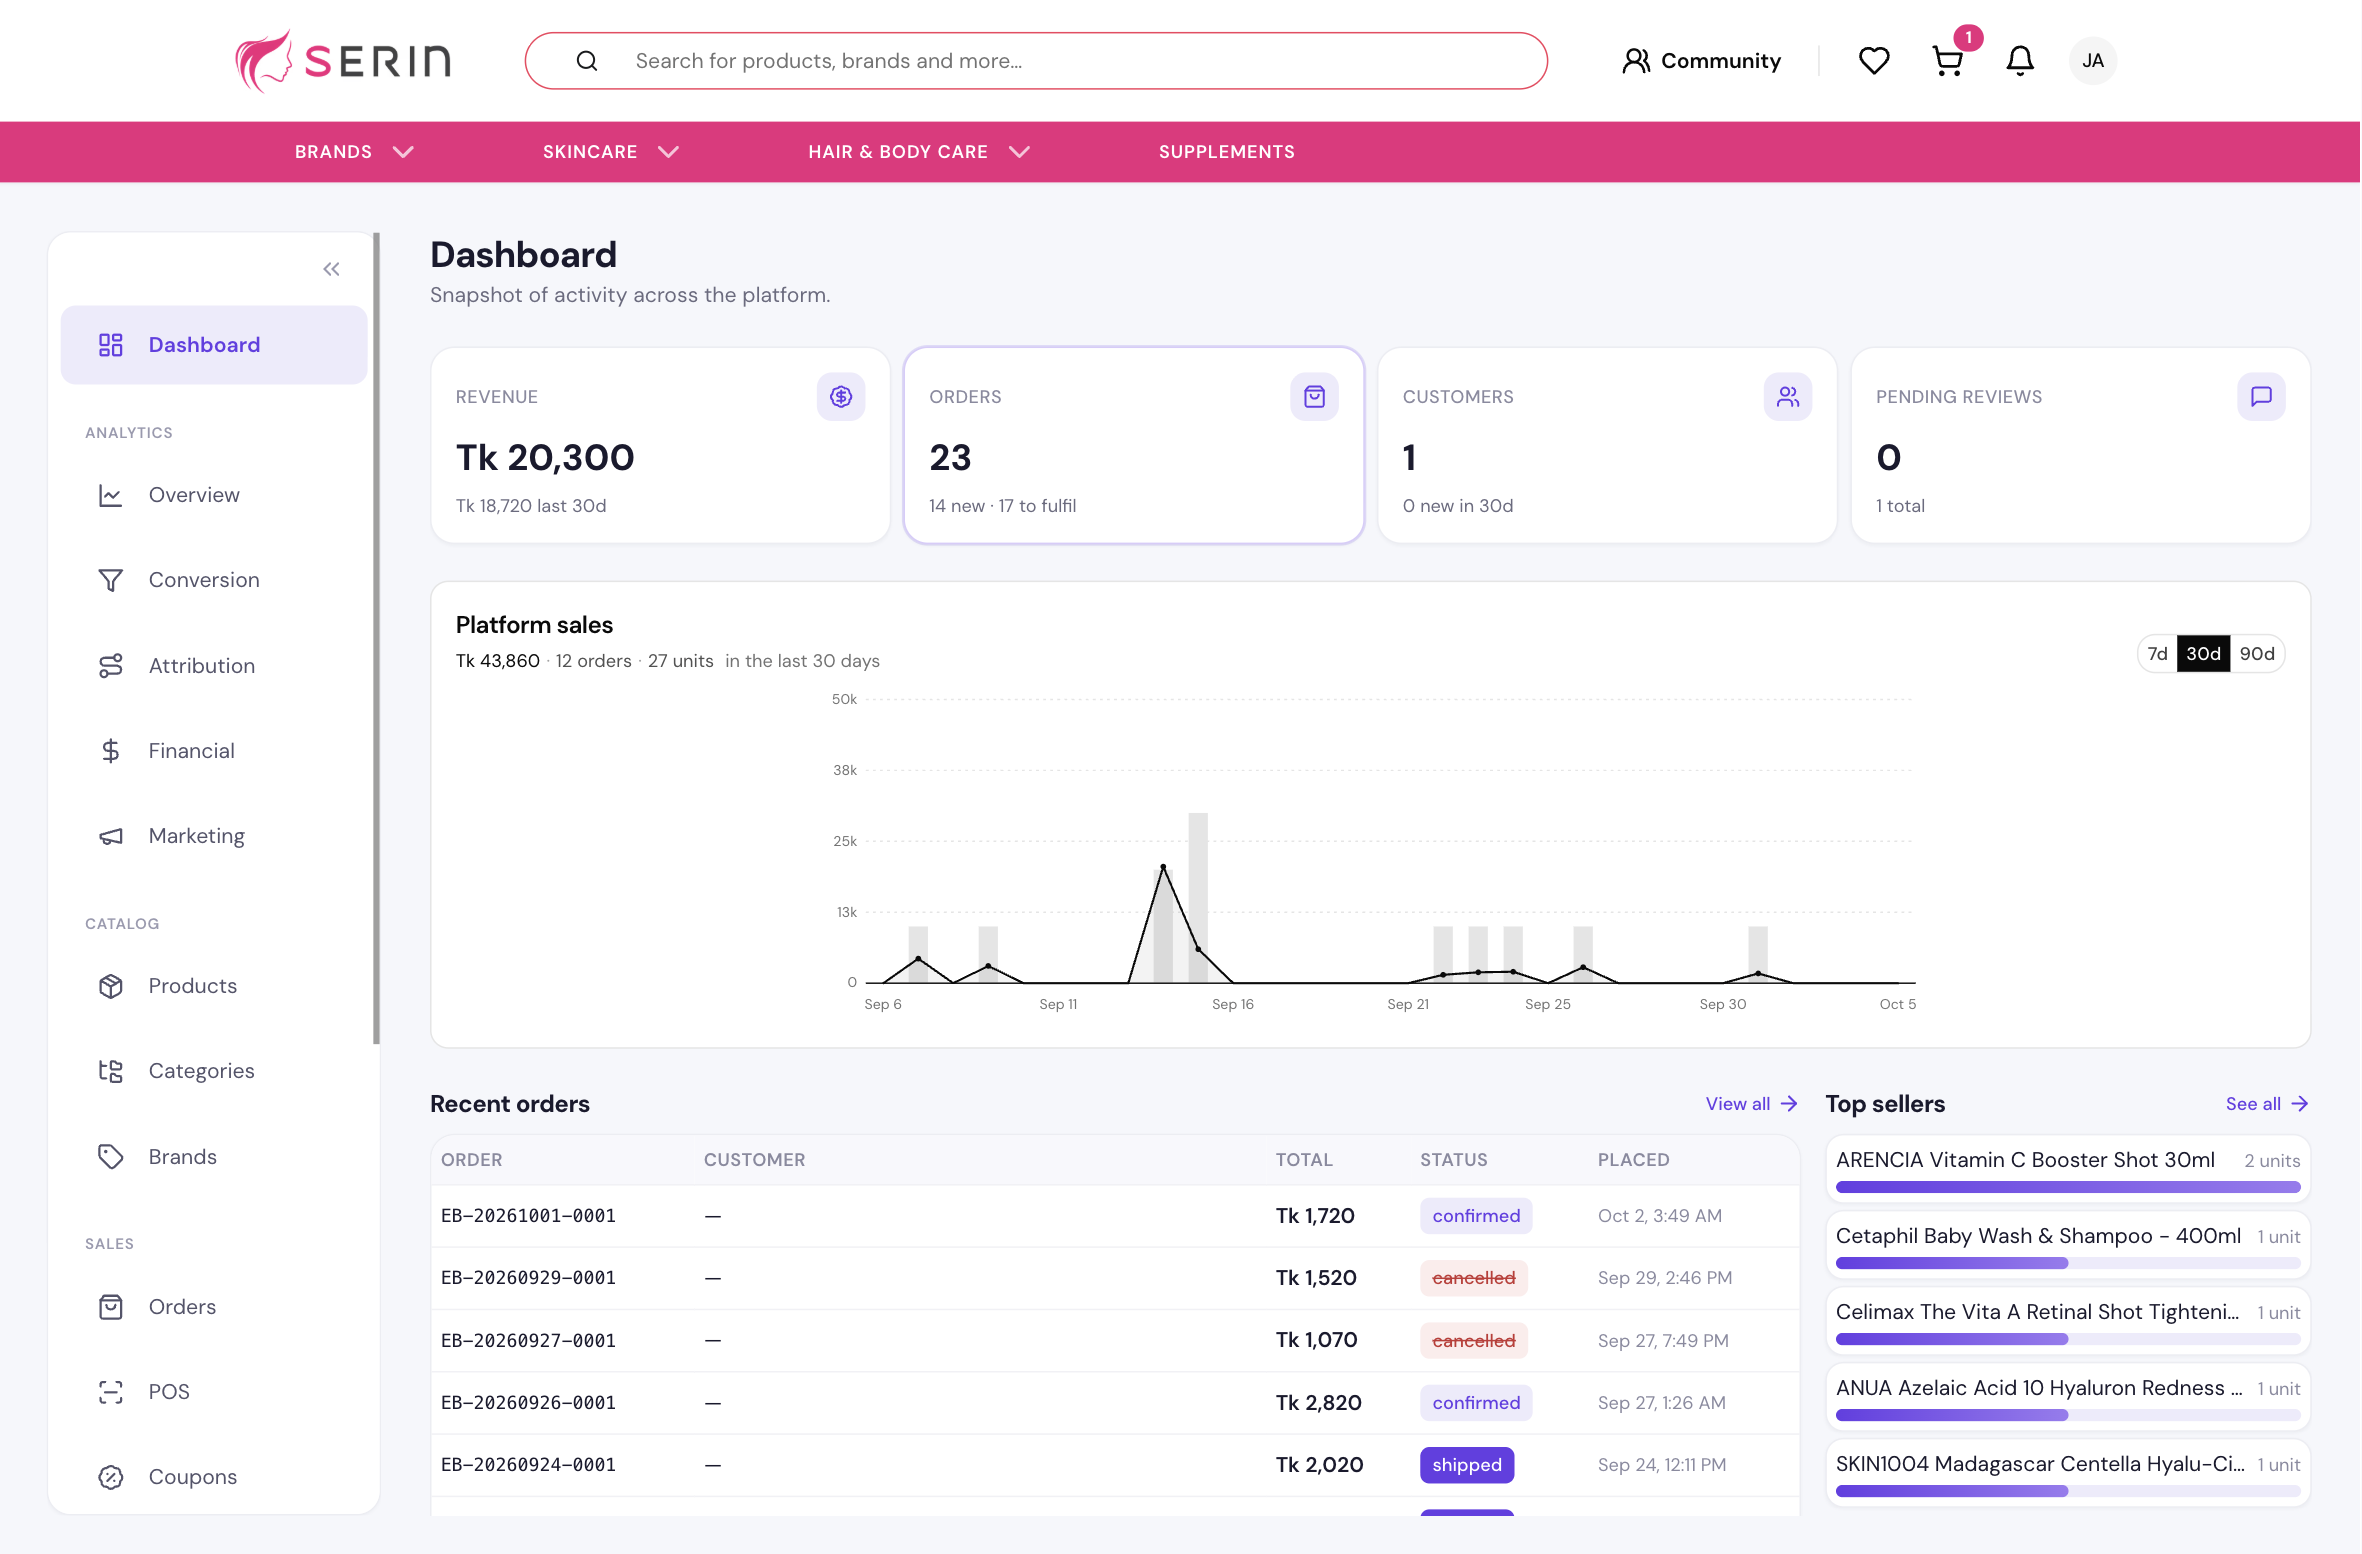Expand the Brands dropdown menu
The width and height of the screenshot is (2362, 1554).
point(354,152)
